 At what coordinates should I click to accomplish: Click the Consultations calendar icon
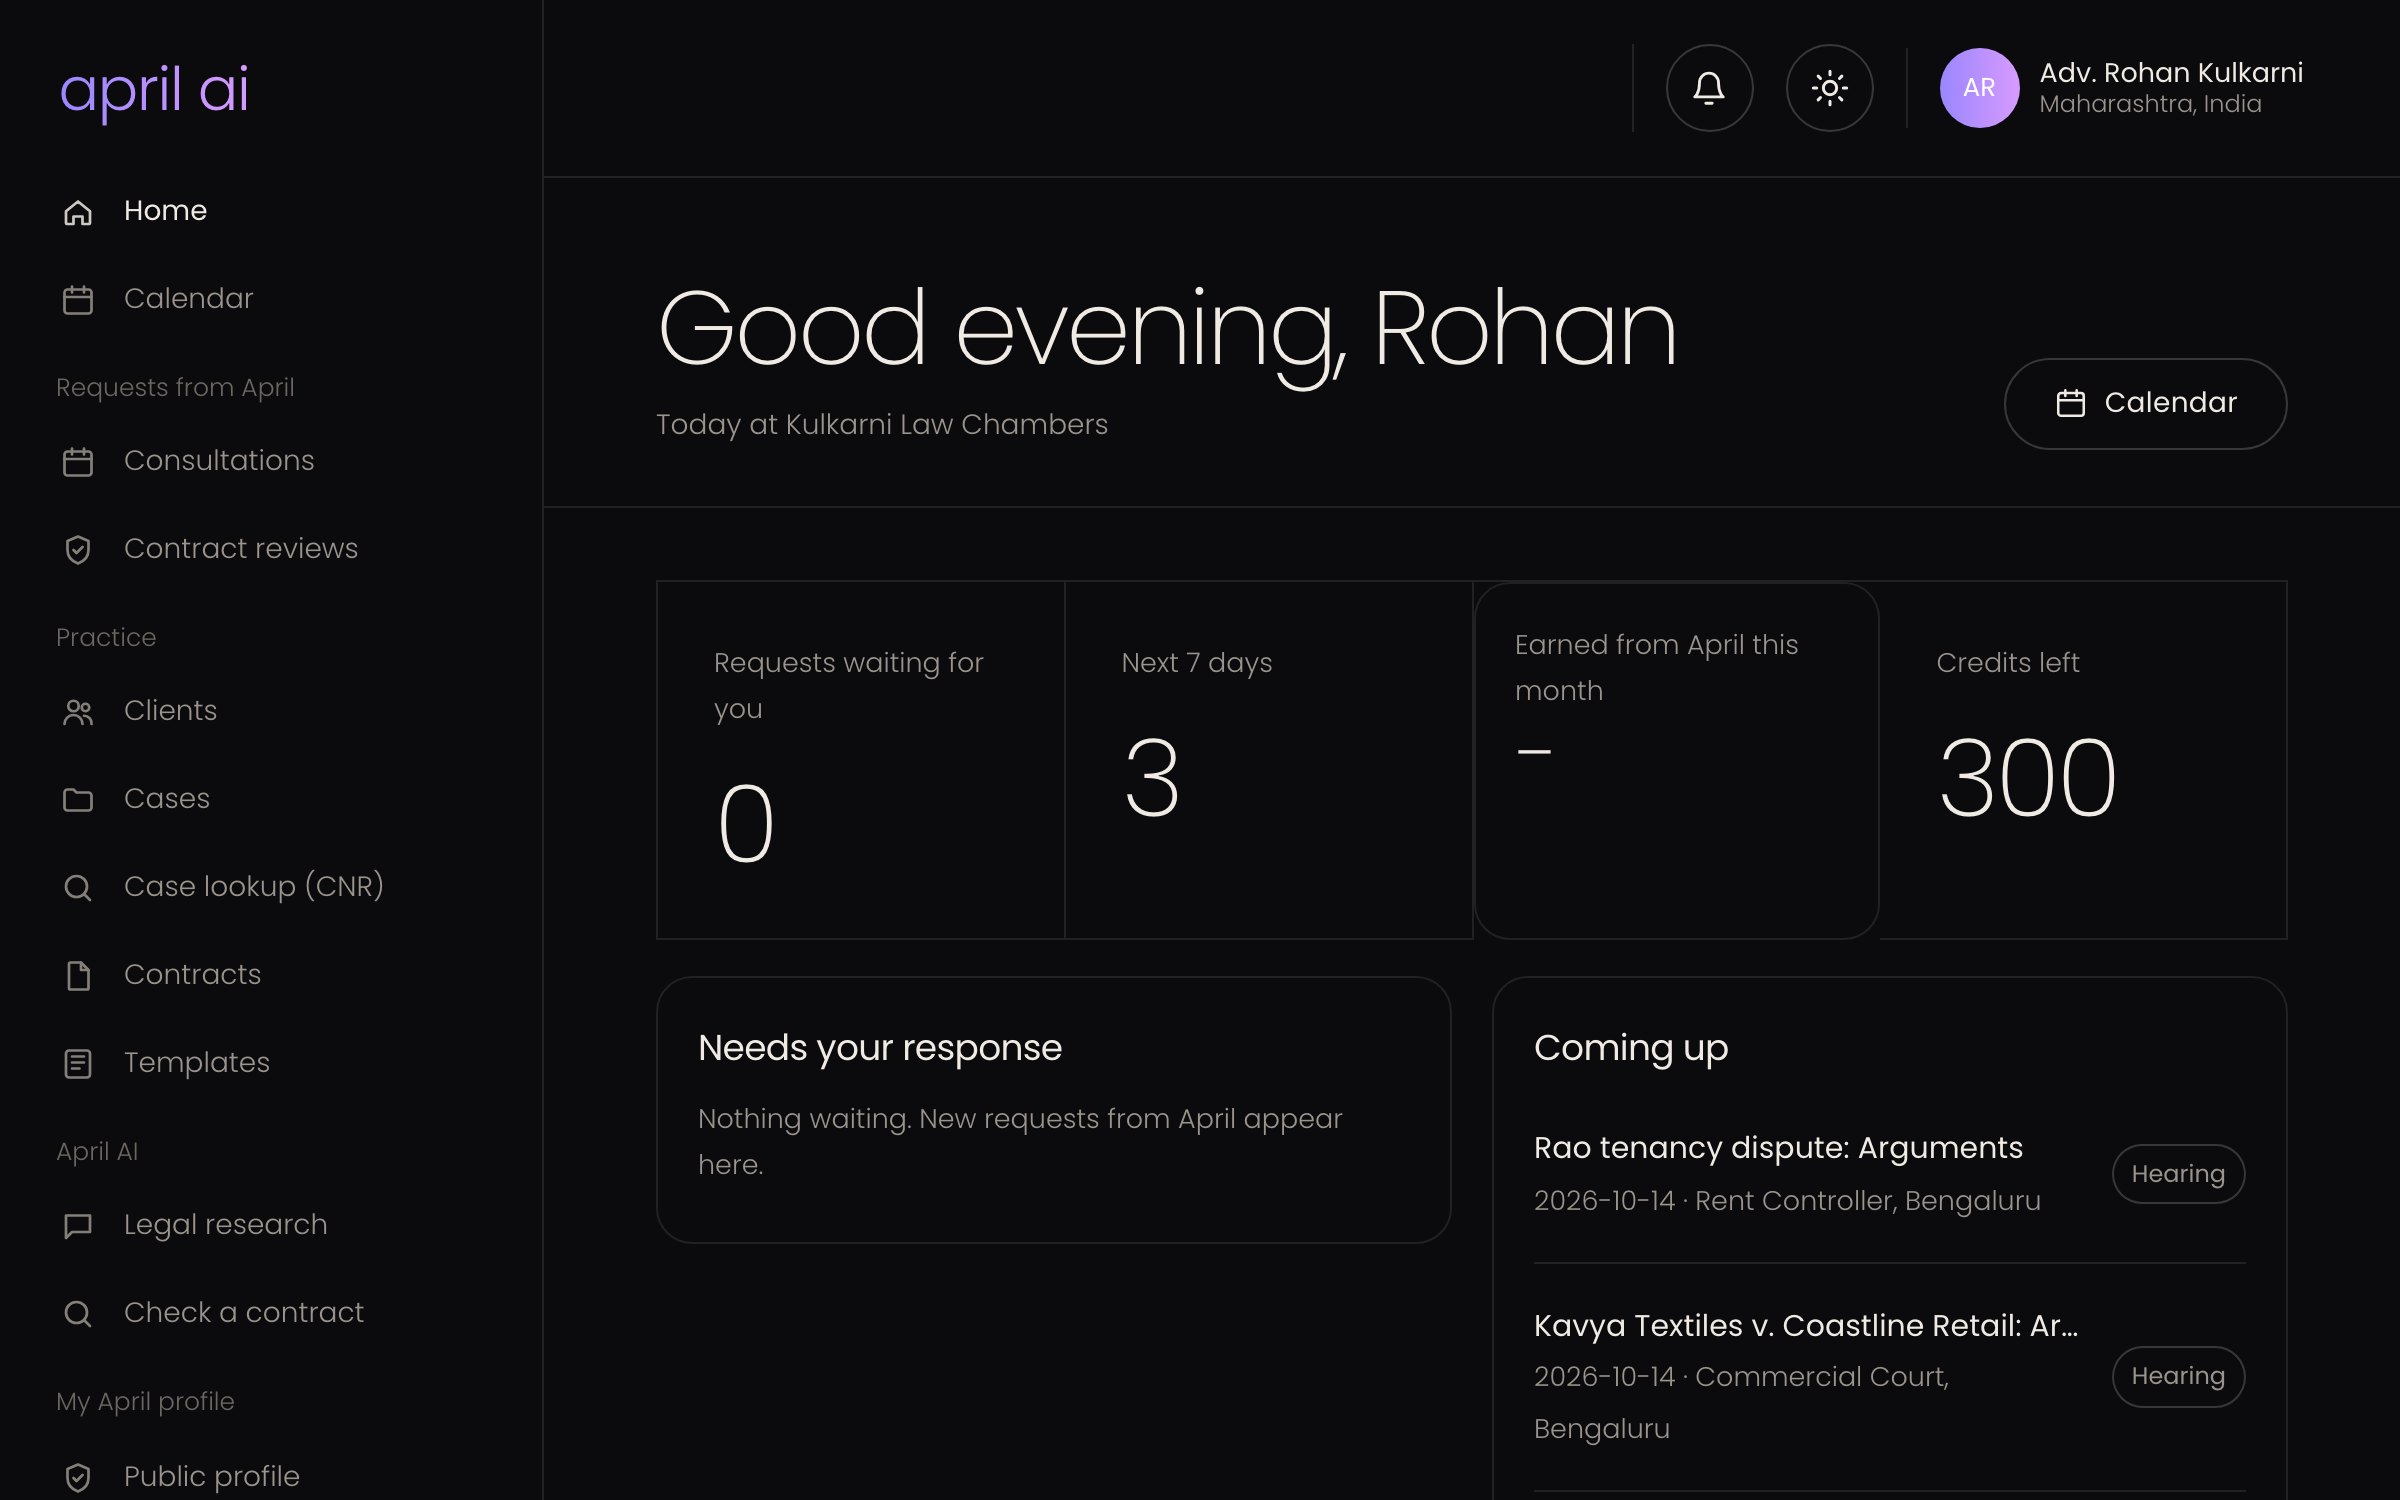78,462
